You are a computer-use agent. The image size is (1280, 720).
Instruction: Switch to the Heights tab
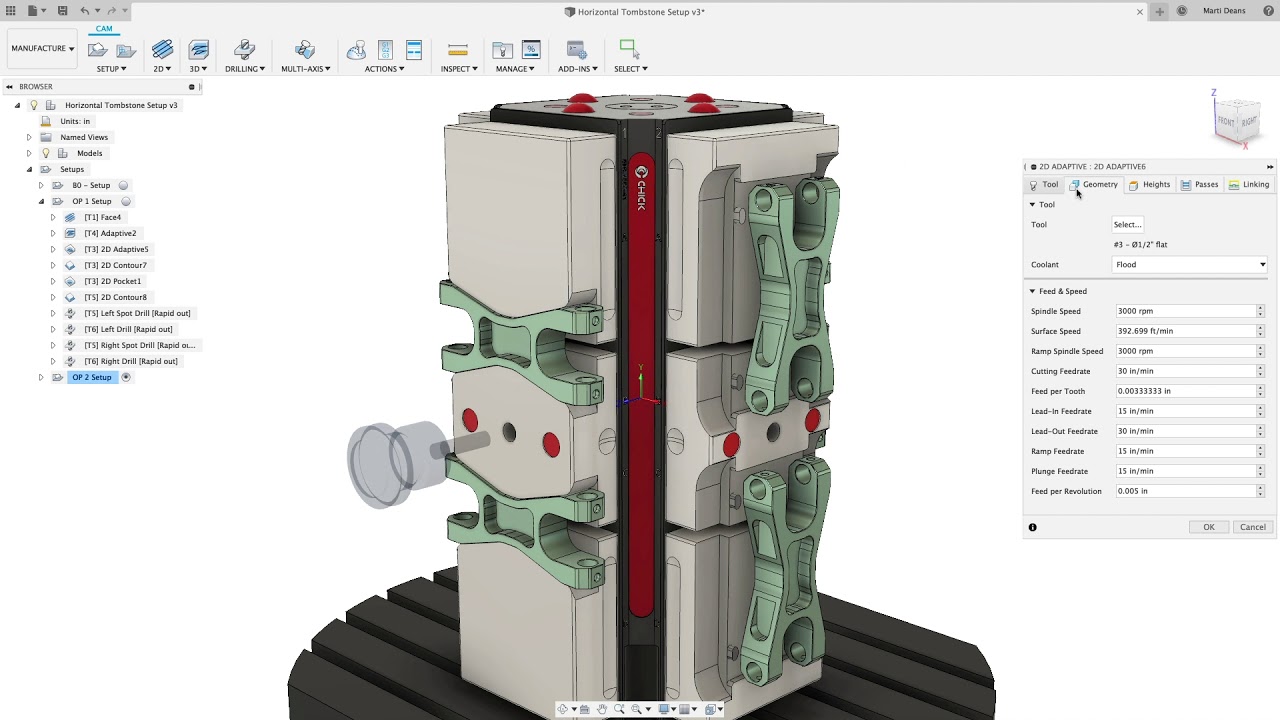[1149, 185]
